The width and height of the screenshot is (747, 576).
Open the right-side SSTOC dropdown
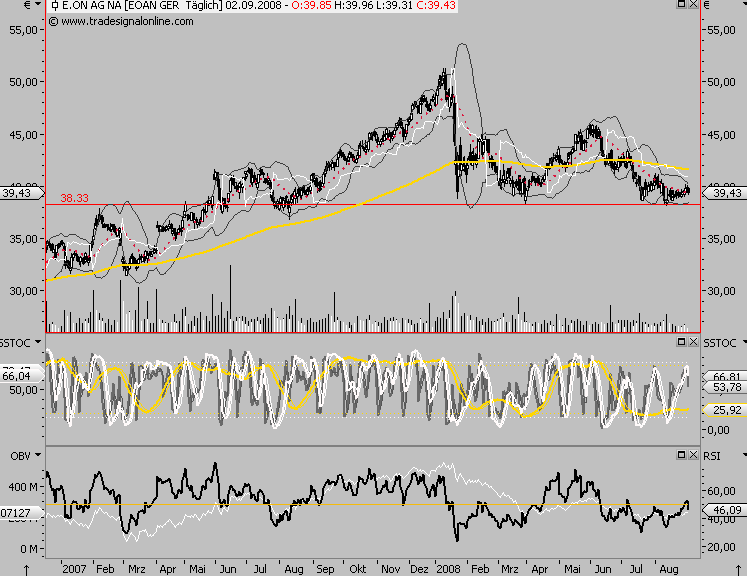point(744,343)
